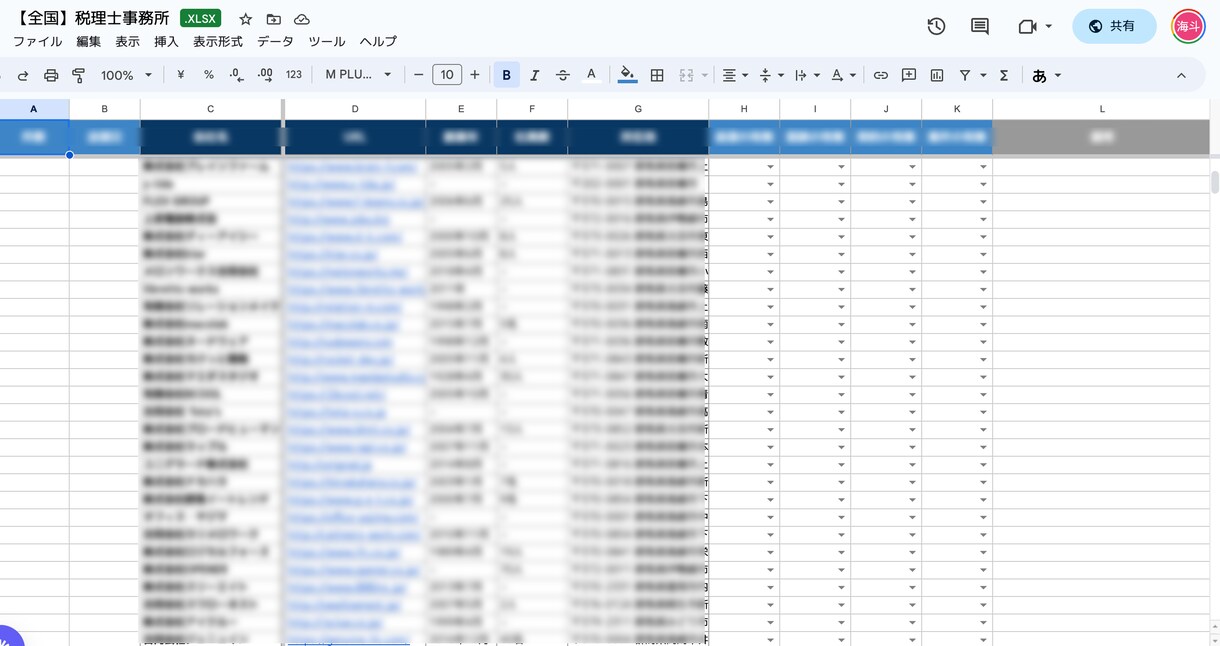This screenshot has width=1220, height=646.
Task: Decrease font size with minus
Action: 418,75
